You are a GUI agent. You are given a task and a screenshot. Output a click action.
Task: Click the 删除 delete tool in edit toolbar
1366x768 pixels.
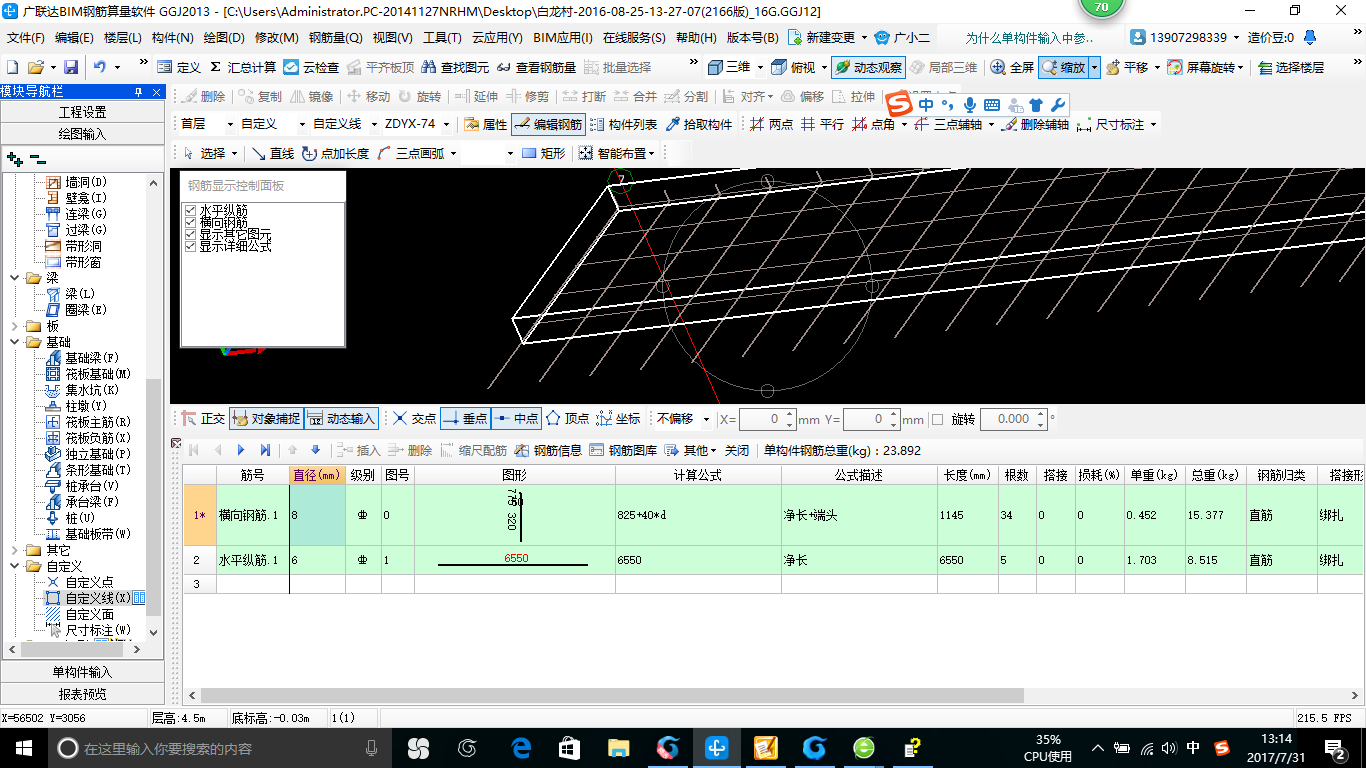pos(203,97)
